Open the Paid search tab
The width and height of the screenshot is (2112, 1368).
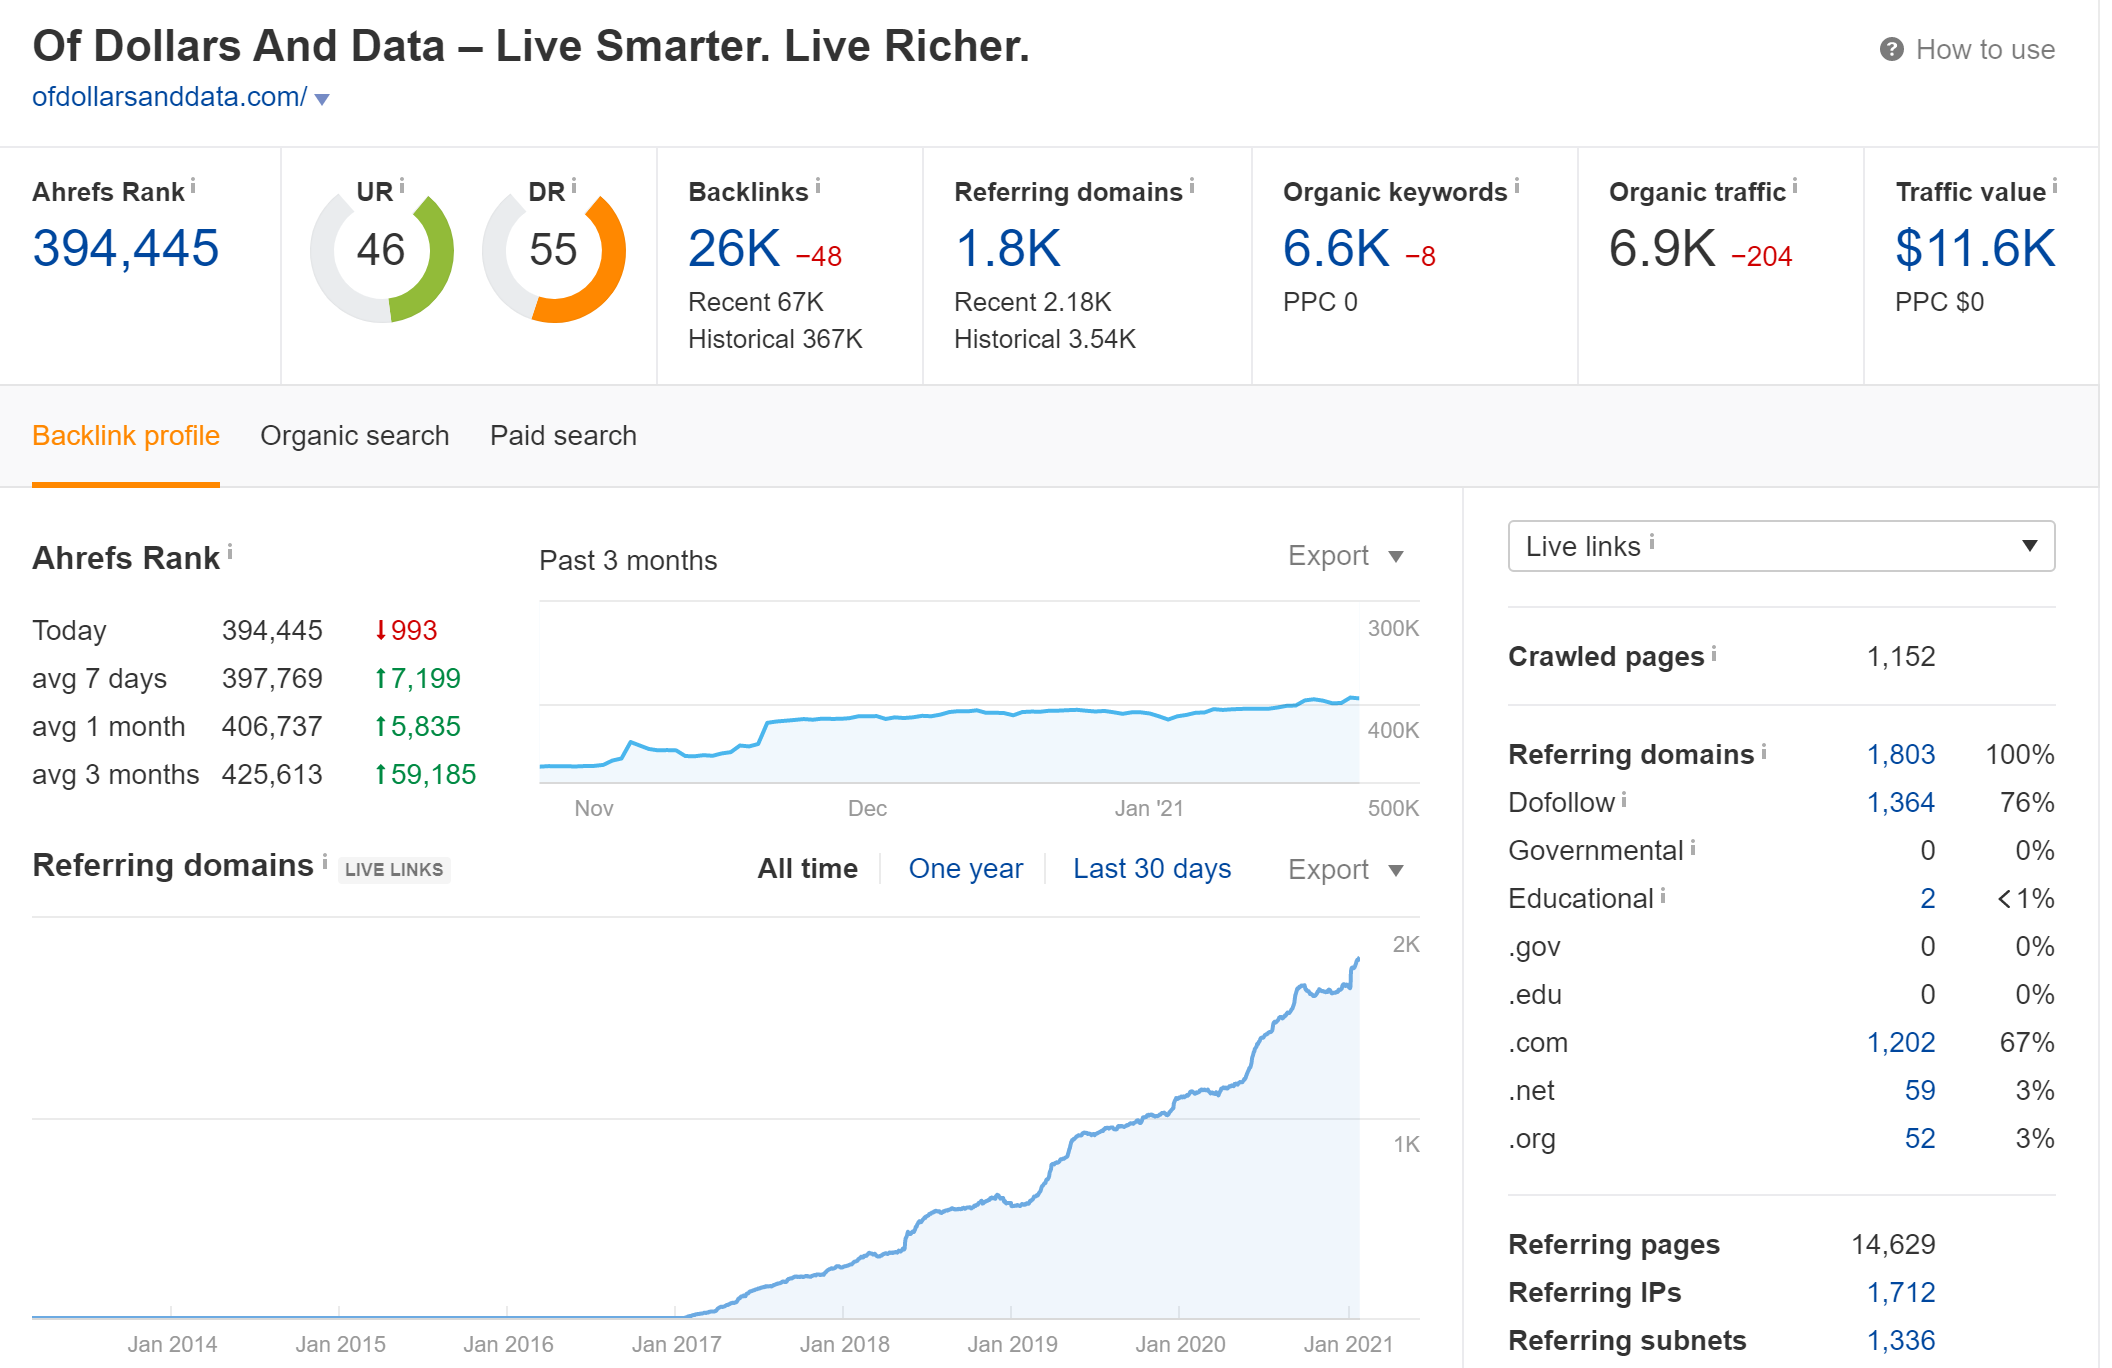(563, 436)
